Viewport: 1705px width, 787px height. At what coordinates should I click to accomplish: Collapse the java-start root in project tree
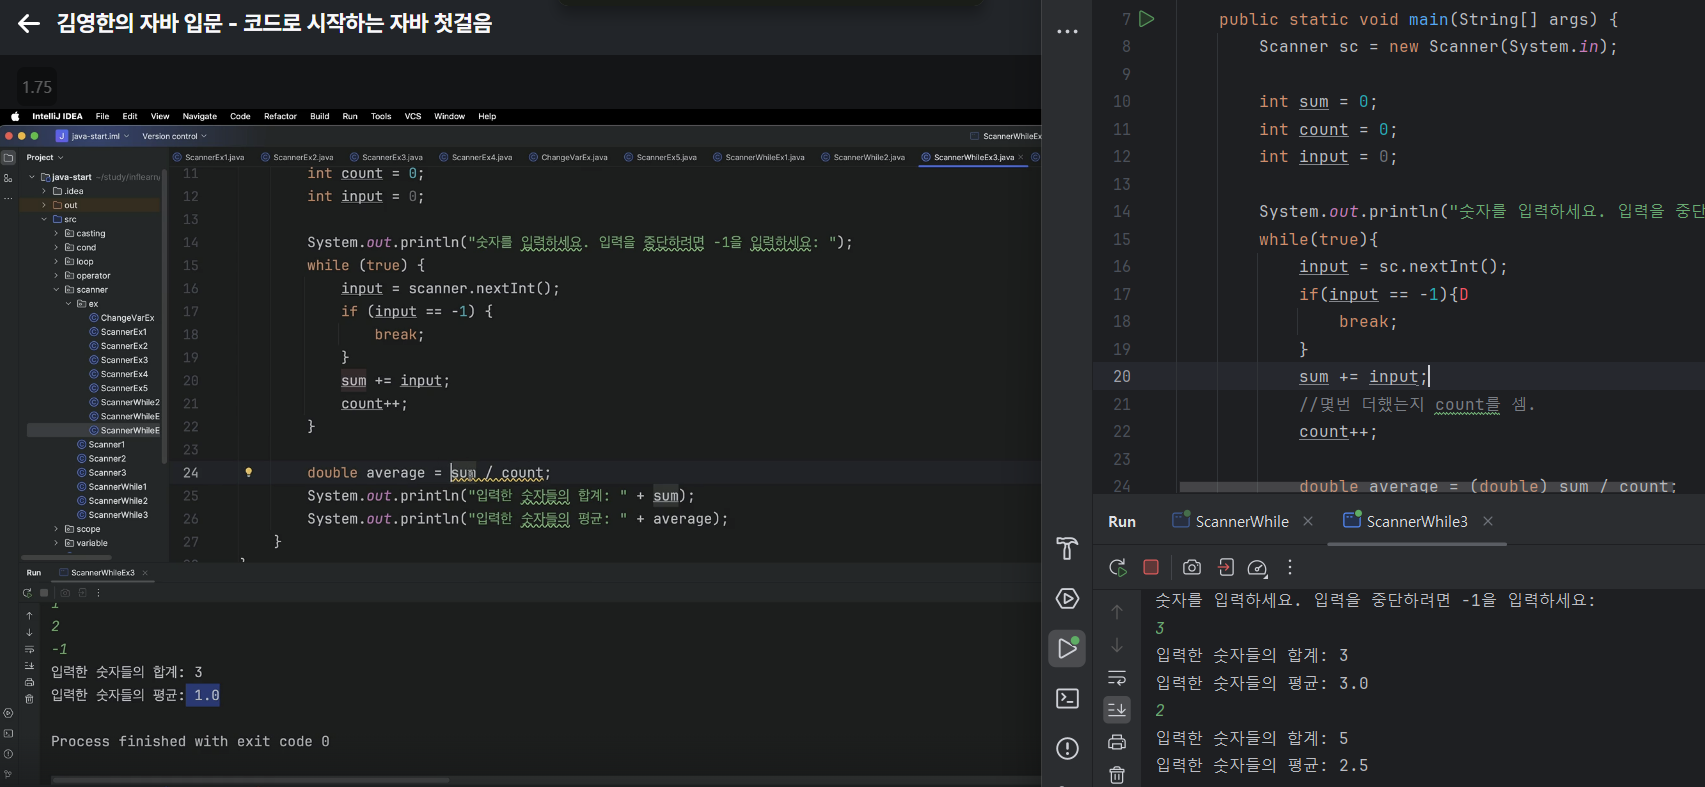click(x=32, y=177)
